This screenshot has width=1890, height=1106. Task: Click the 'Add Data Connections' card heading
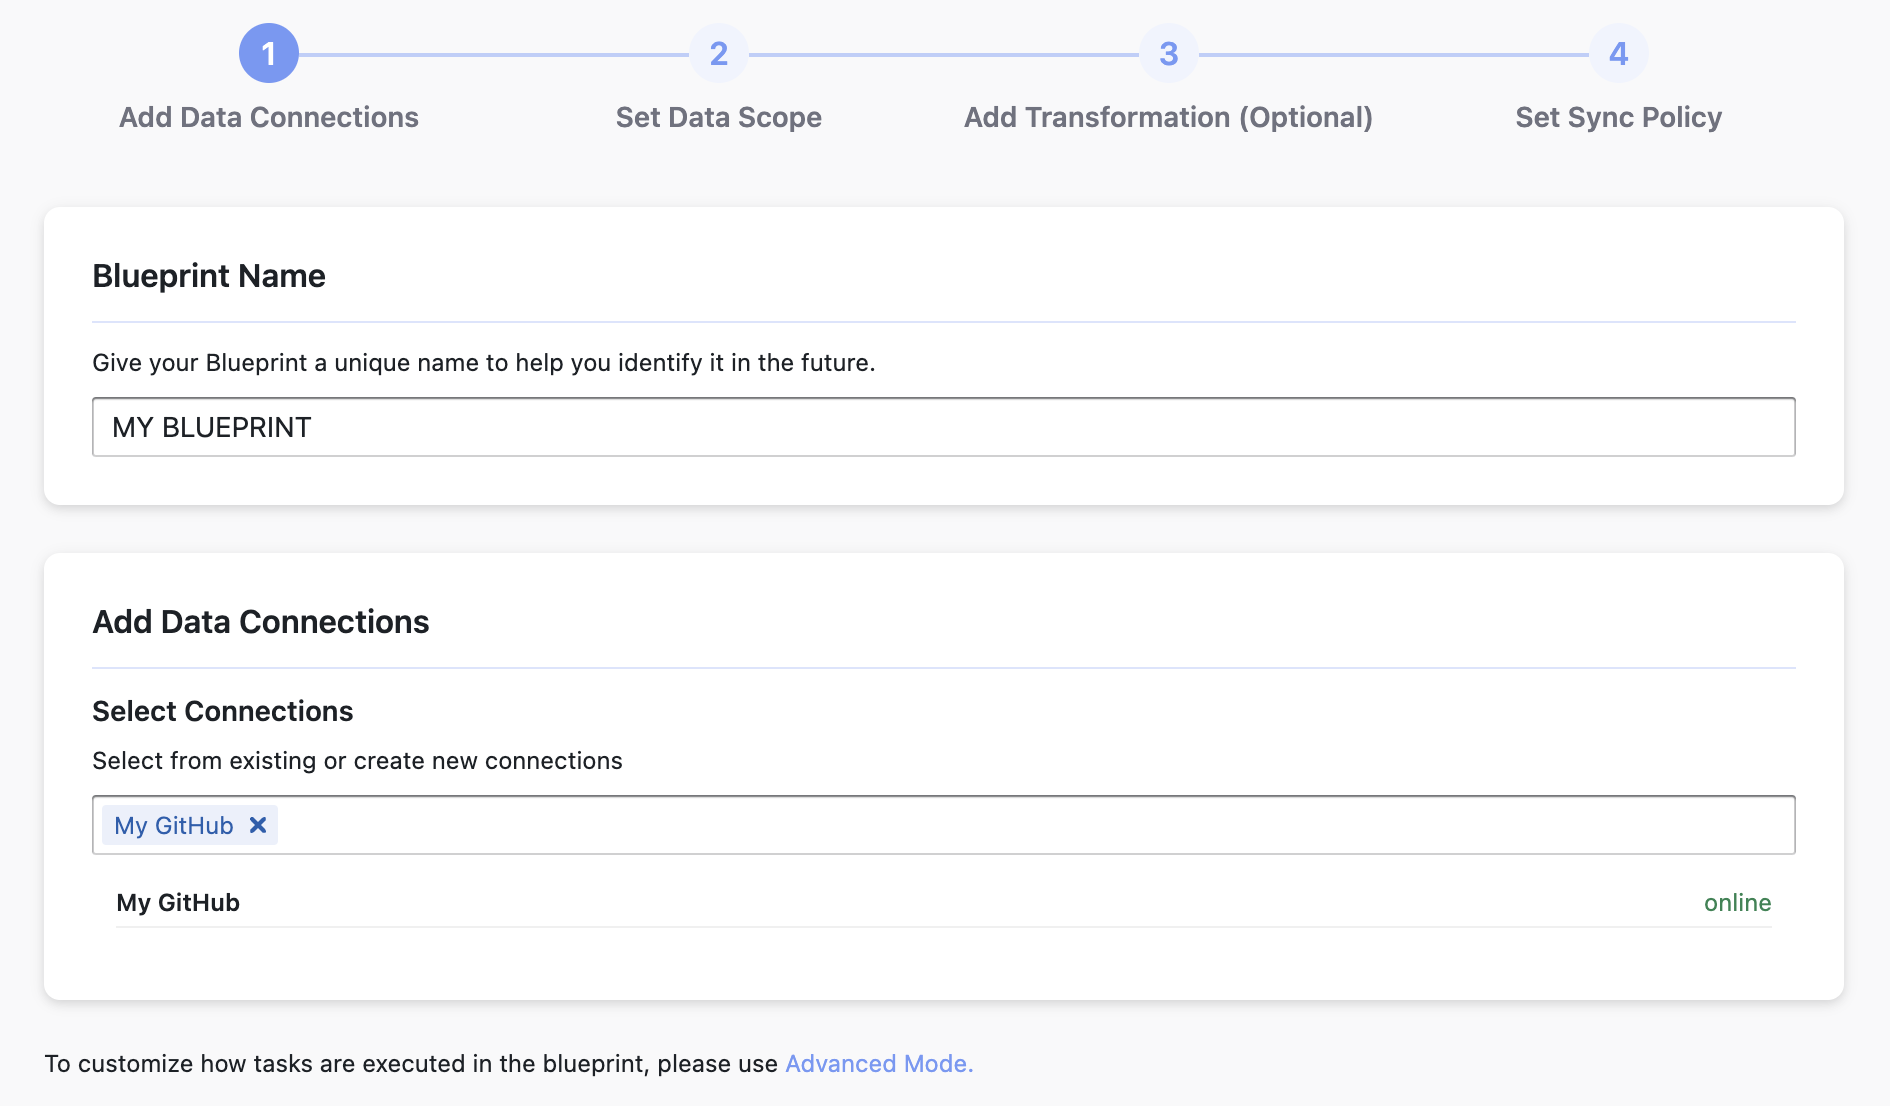tap(261, 622)
